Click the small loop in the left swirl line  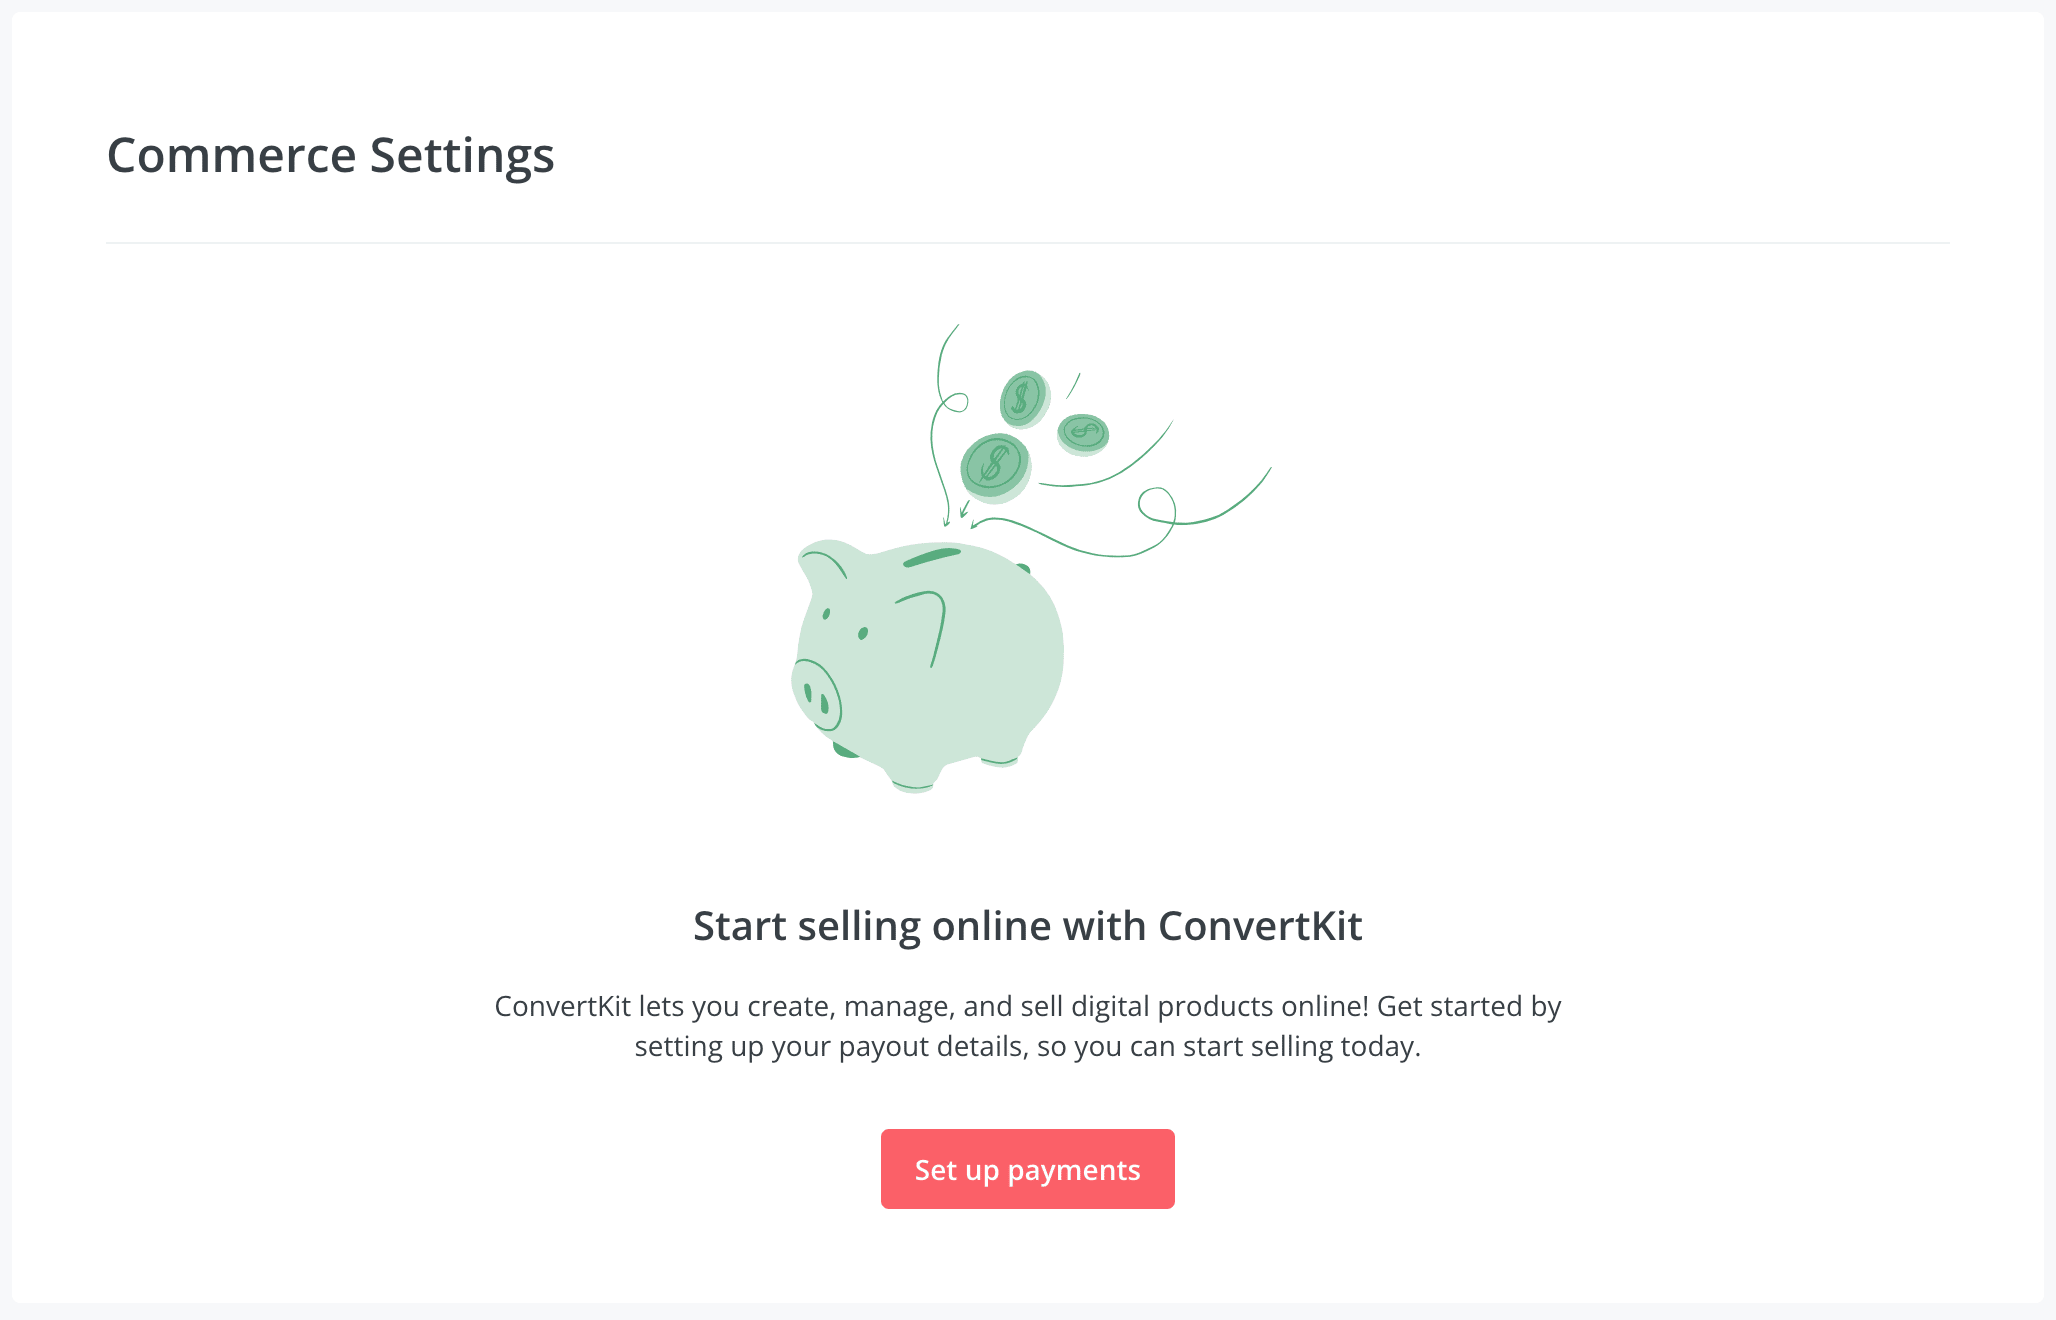click(x=955, y=402)
